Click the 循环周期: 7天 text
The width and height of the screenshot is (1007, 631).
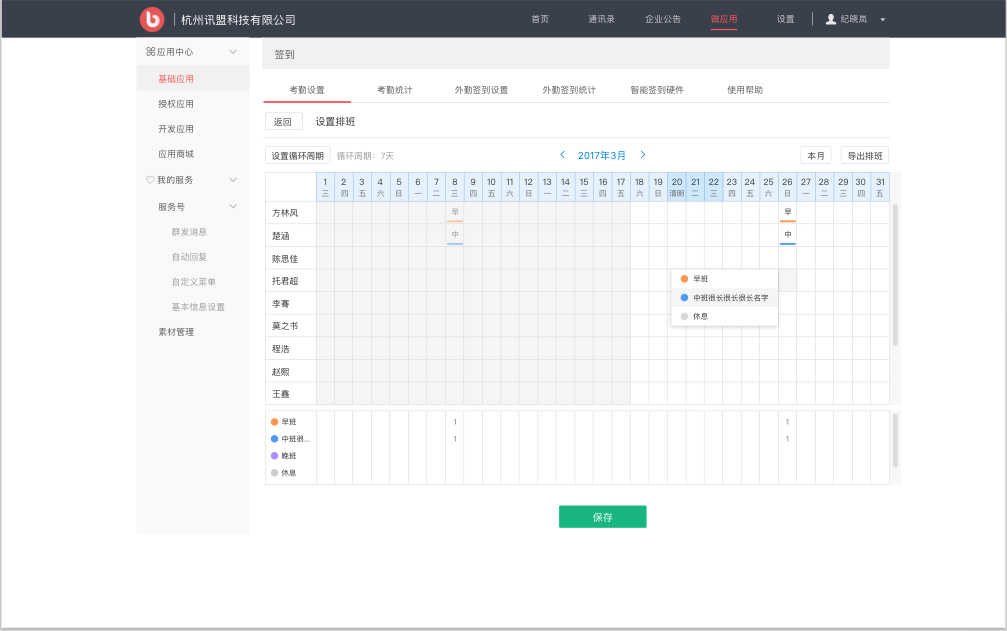(365, 156)
